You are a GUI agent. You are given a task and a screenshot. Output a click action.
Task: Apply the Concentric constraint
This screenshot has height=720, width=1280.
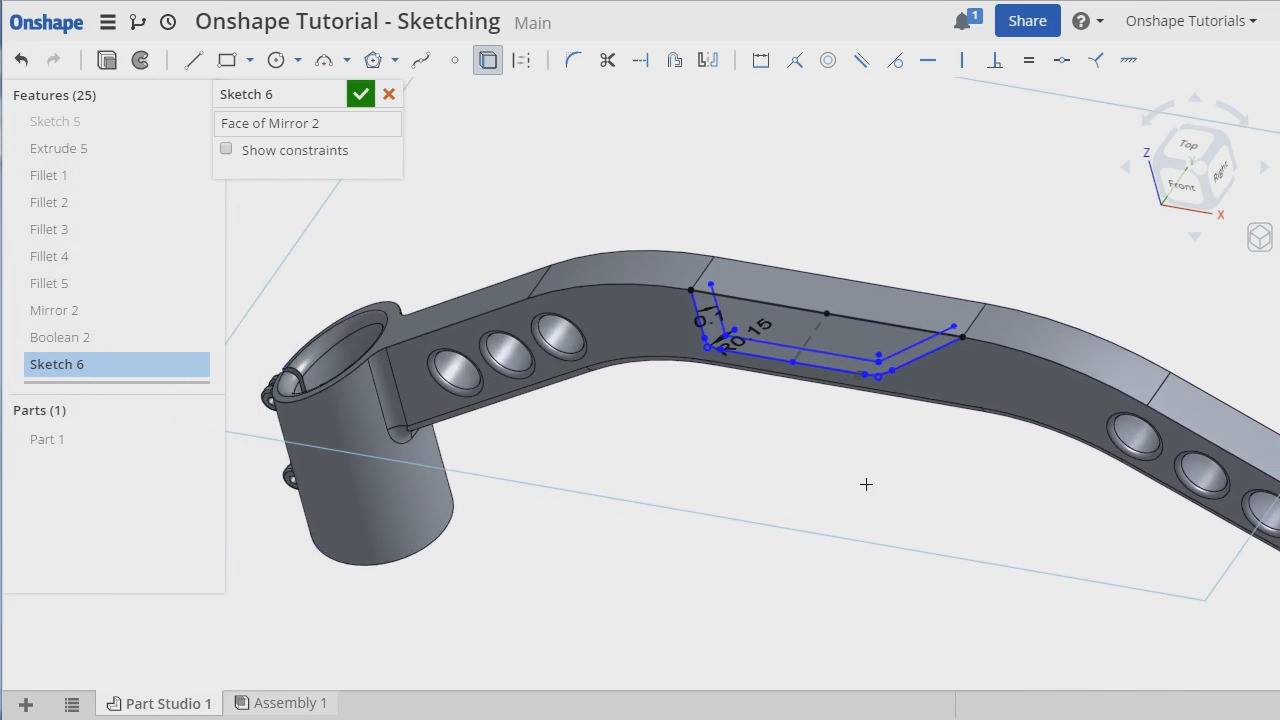[828, 60]
